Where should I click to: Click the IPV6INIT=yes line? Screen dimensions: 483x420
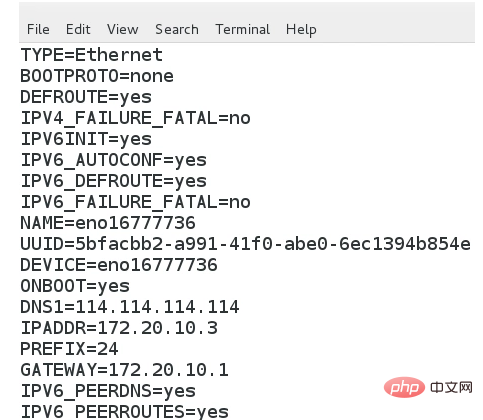[86, 139]
